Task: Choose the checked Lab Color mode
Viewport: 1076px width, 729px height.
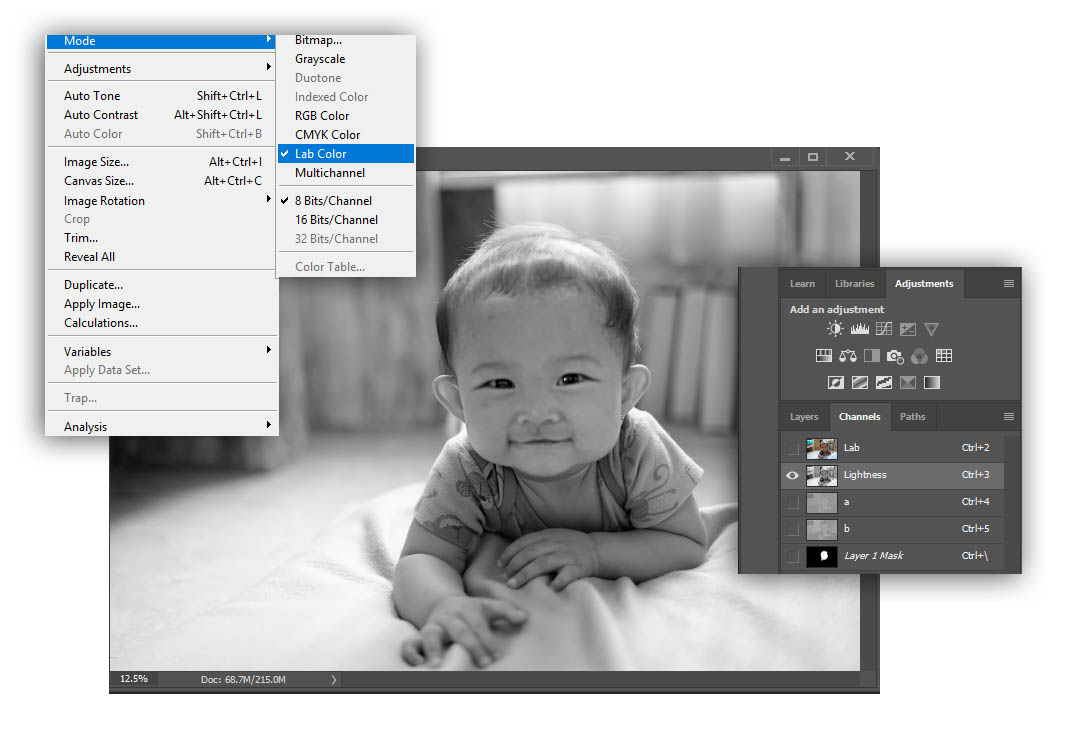Action: click(x=346, y=154)
